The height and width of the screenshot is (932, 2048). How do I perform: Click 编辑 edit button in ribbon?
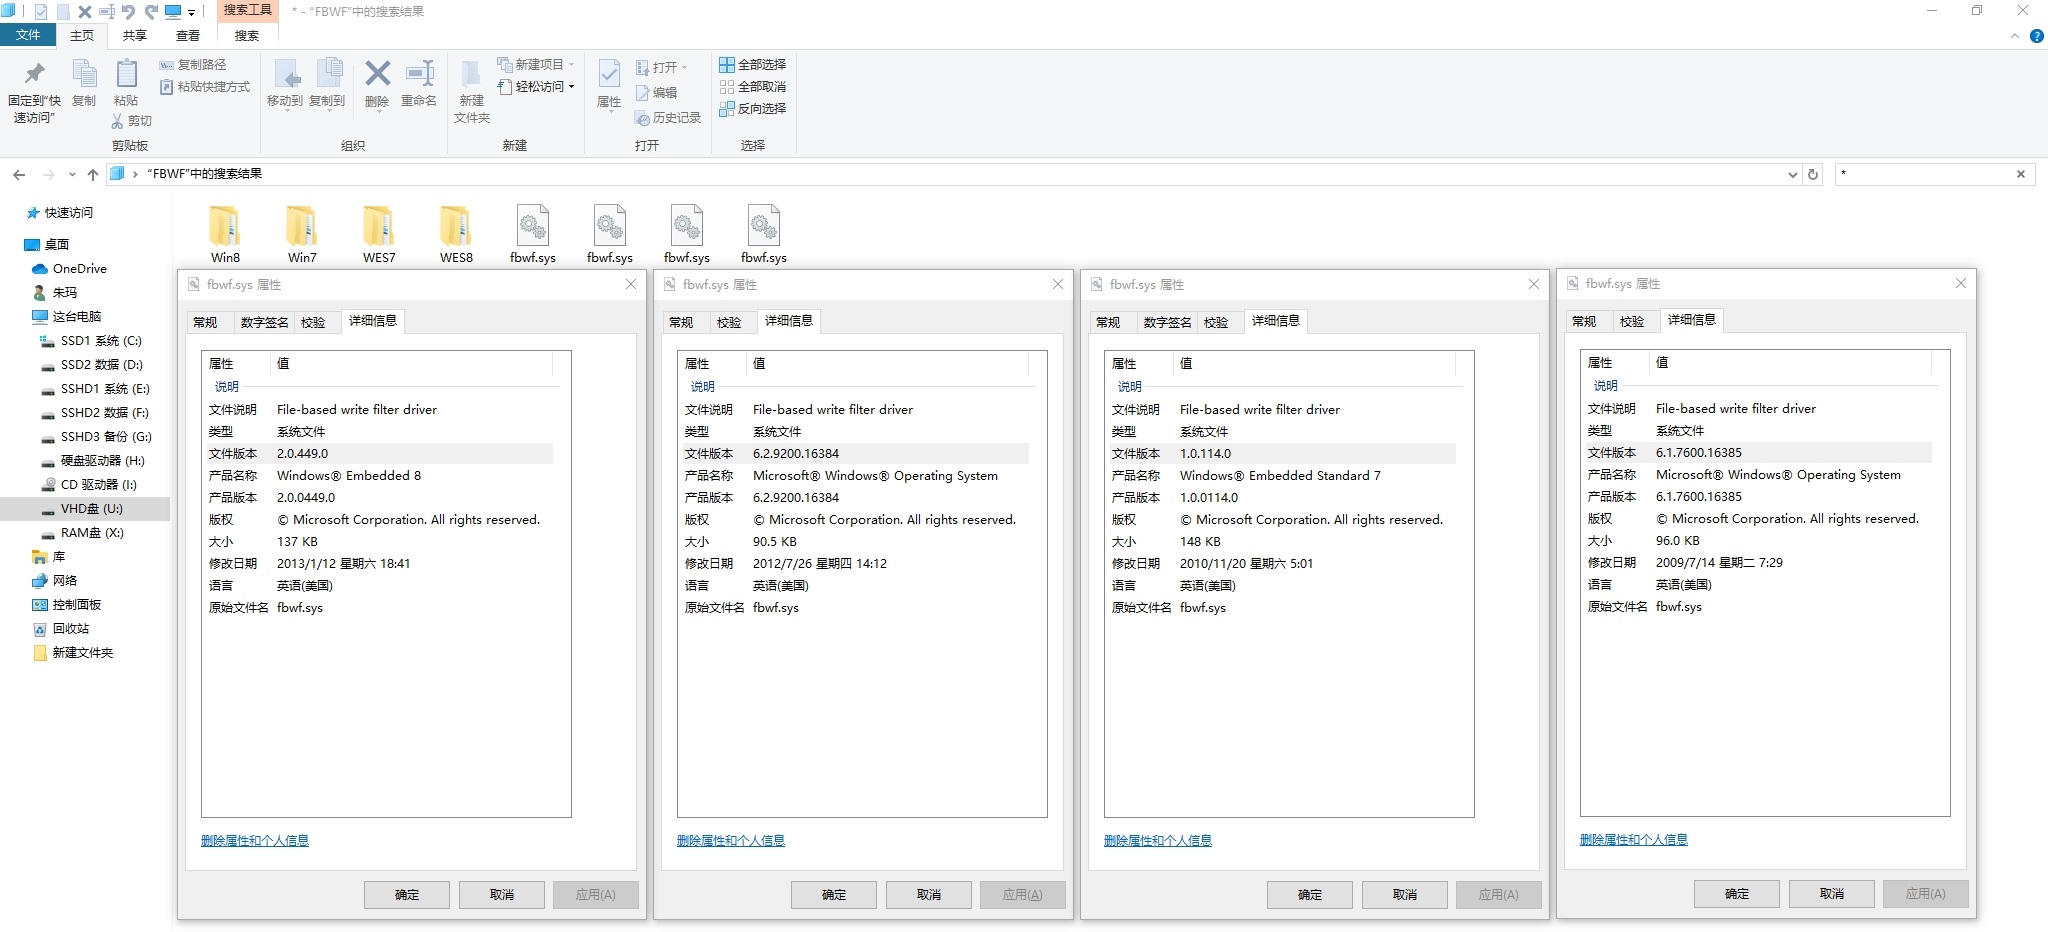(x=657, y=93)
